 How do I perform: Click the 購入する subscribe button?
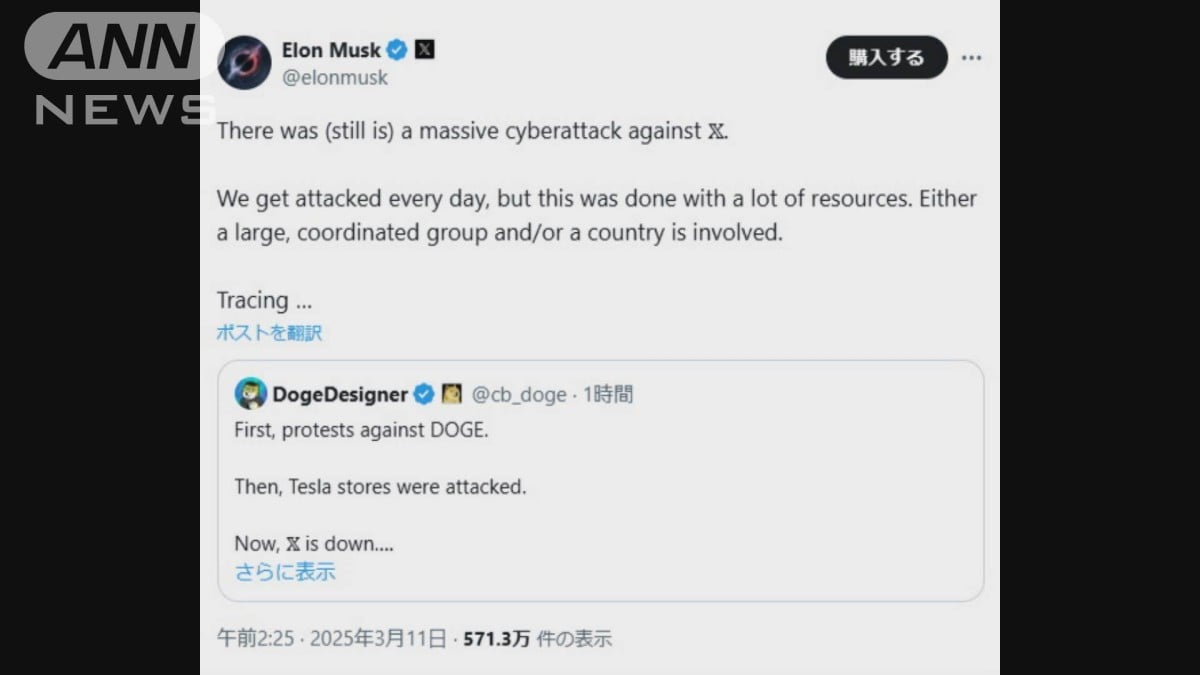pos(886,58)
